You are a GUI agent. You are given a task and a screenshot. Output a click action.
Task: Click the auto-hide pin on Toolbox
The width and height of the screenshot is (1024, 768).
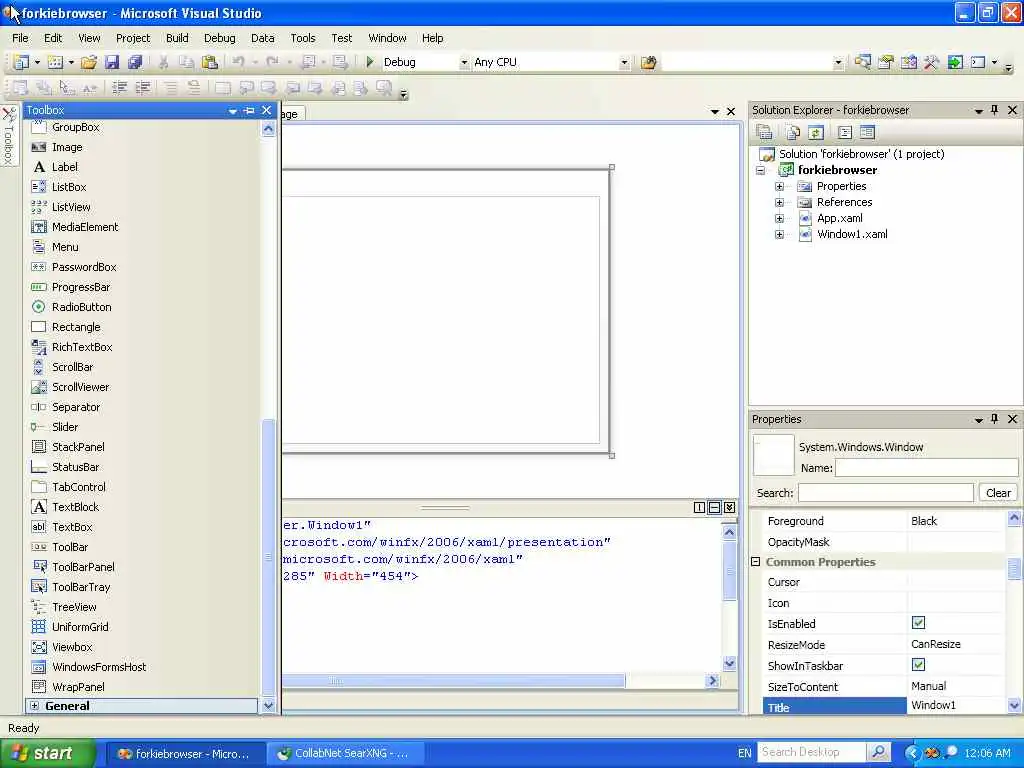tap(249, 110)
